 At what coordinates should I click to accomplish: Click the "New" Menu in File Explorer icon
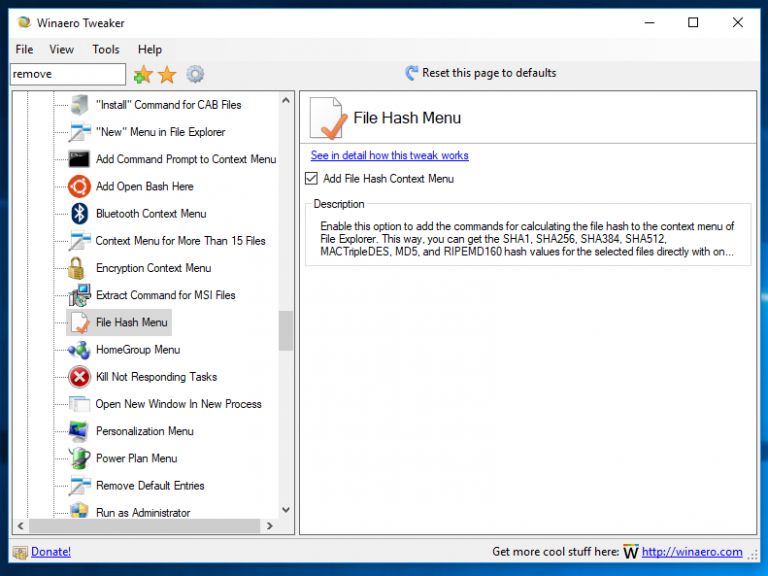coord(79,132)
